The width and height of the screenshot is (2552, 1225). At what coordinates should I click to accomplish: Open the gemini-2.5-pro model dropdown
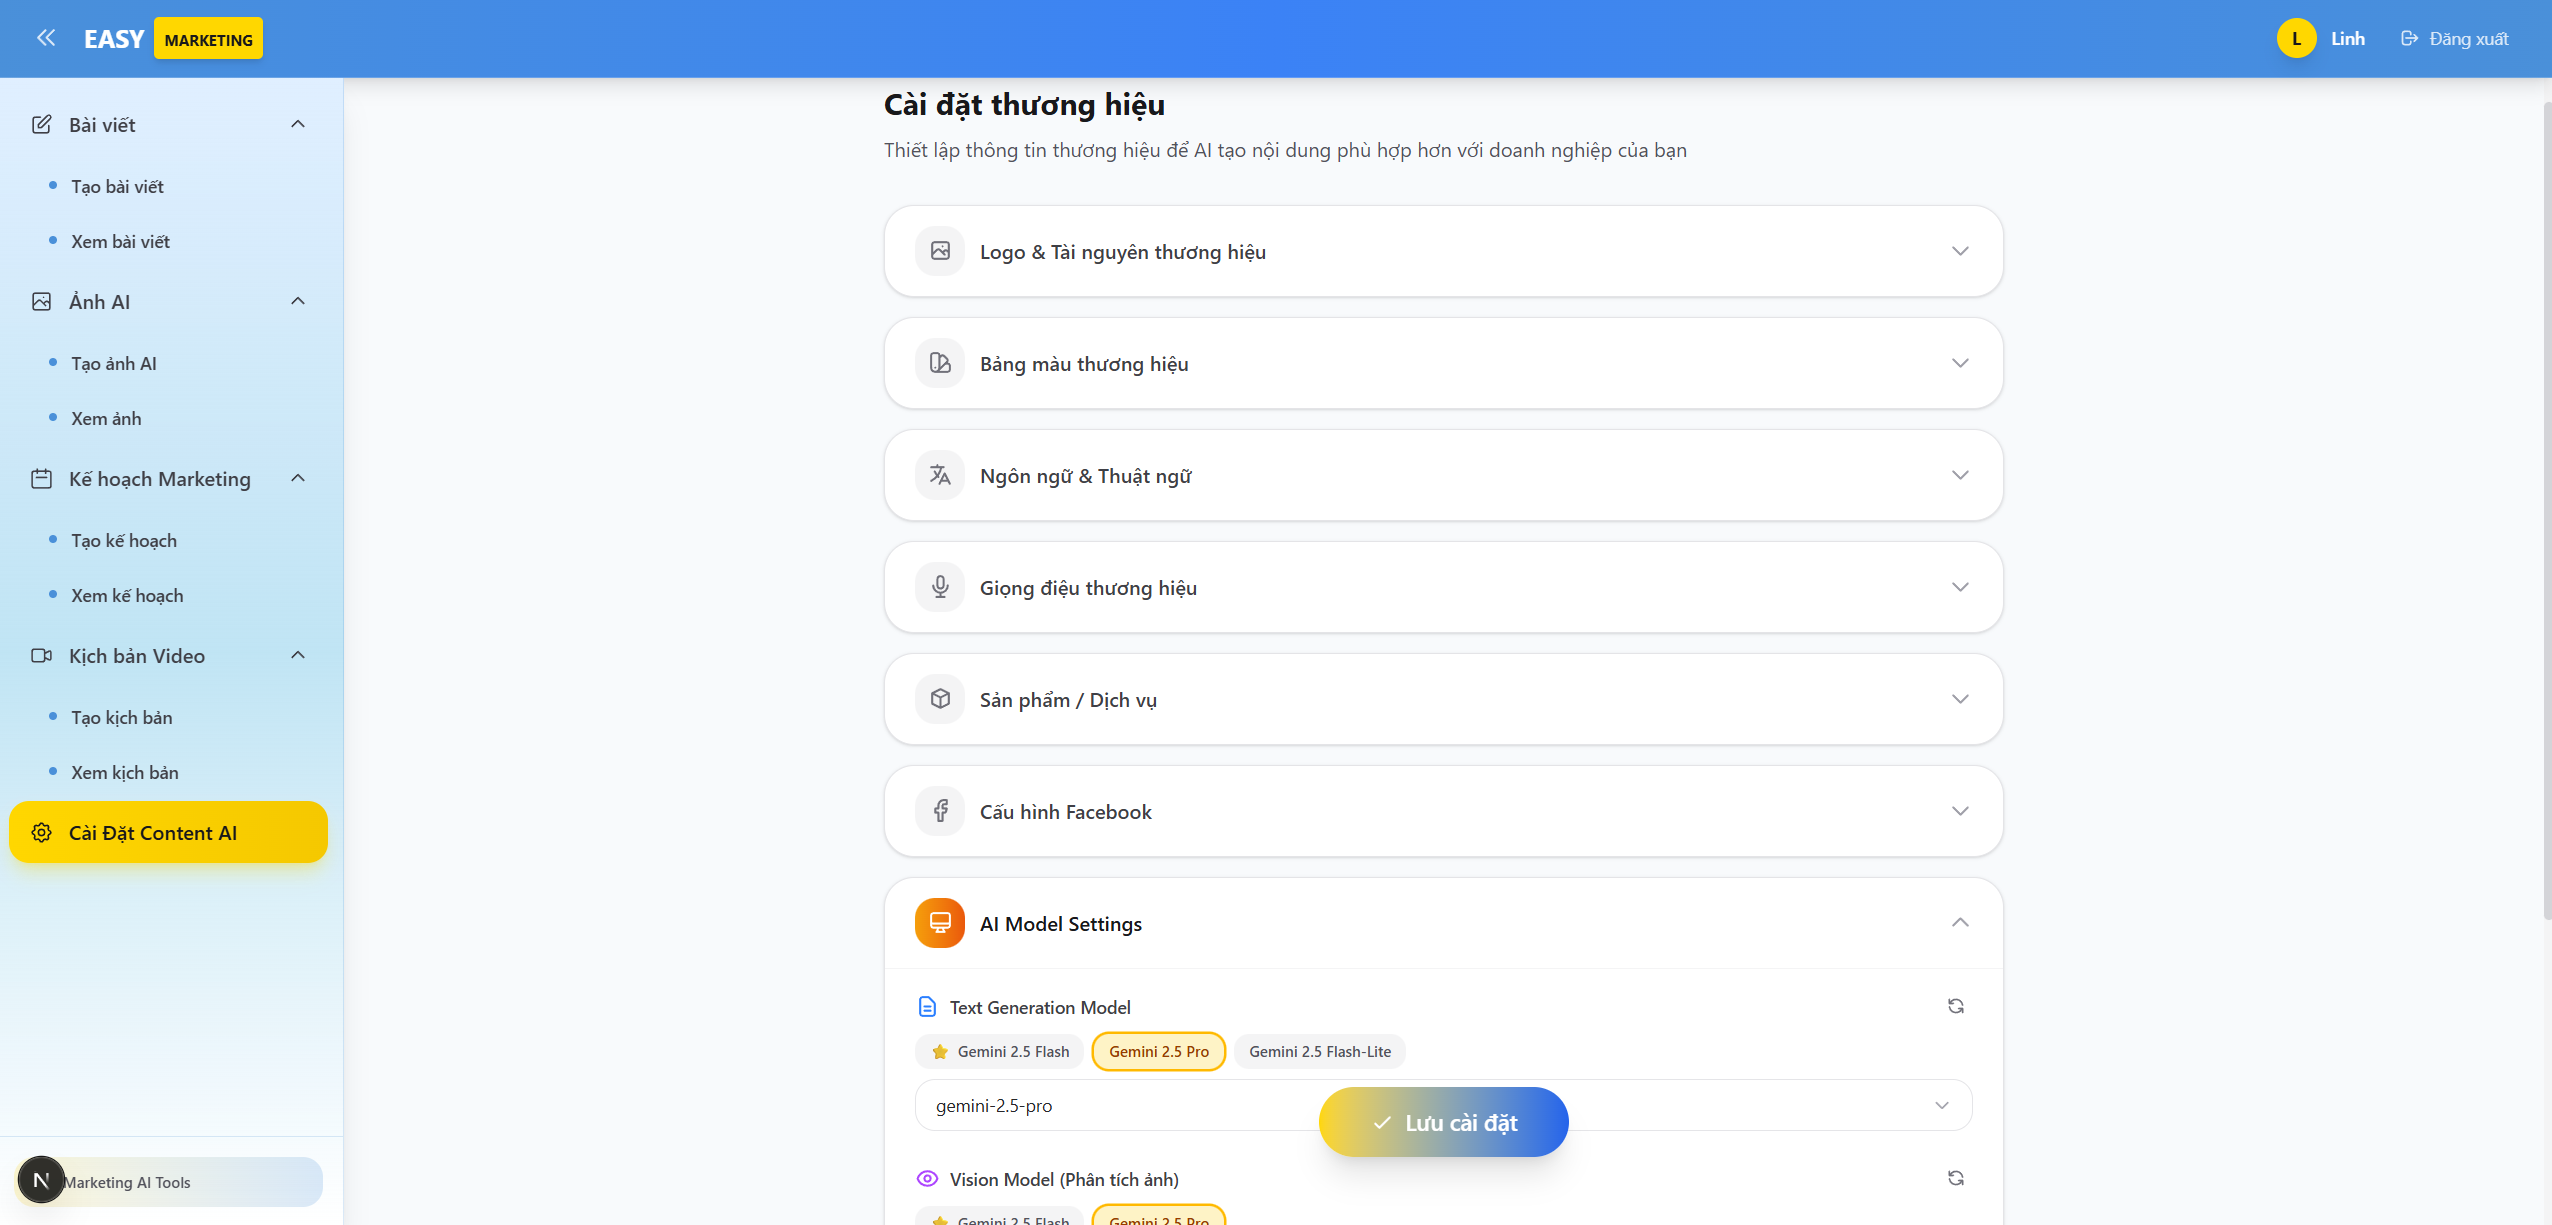pos(1100,1105)
